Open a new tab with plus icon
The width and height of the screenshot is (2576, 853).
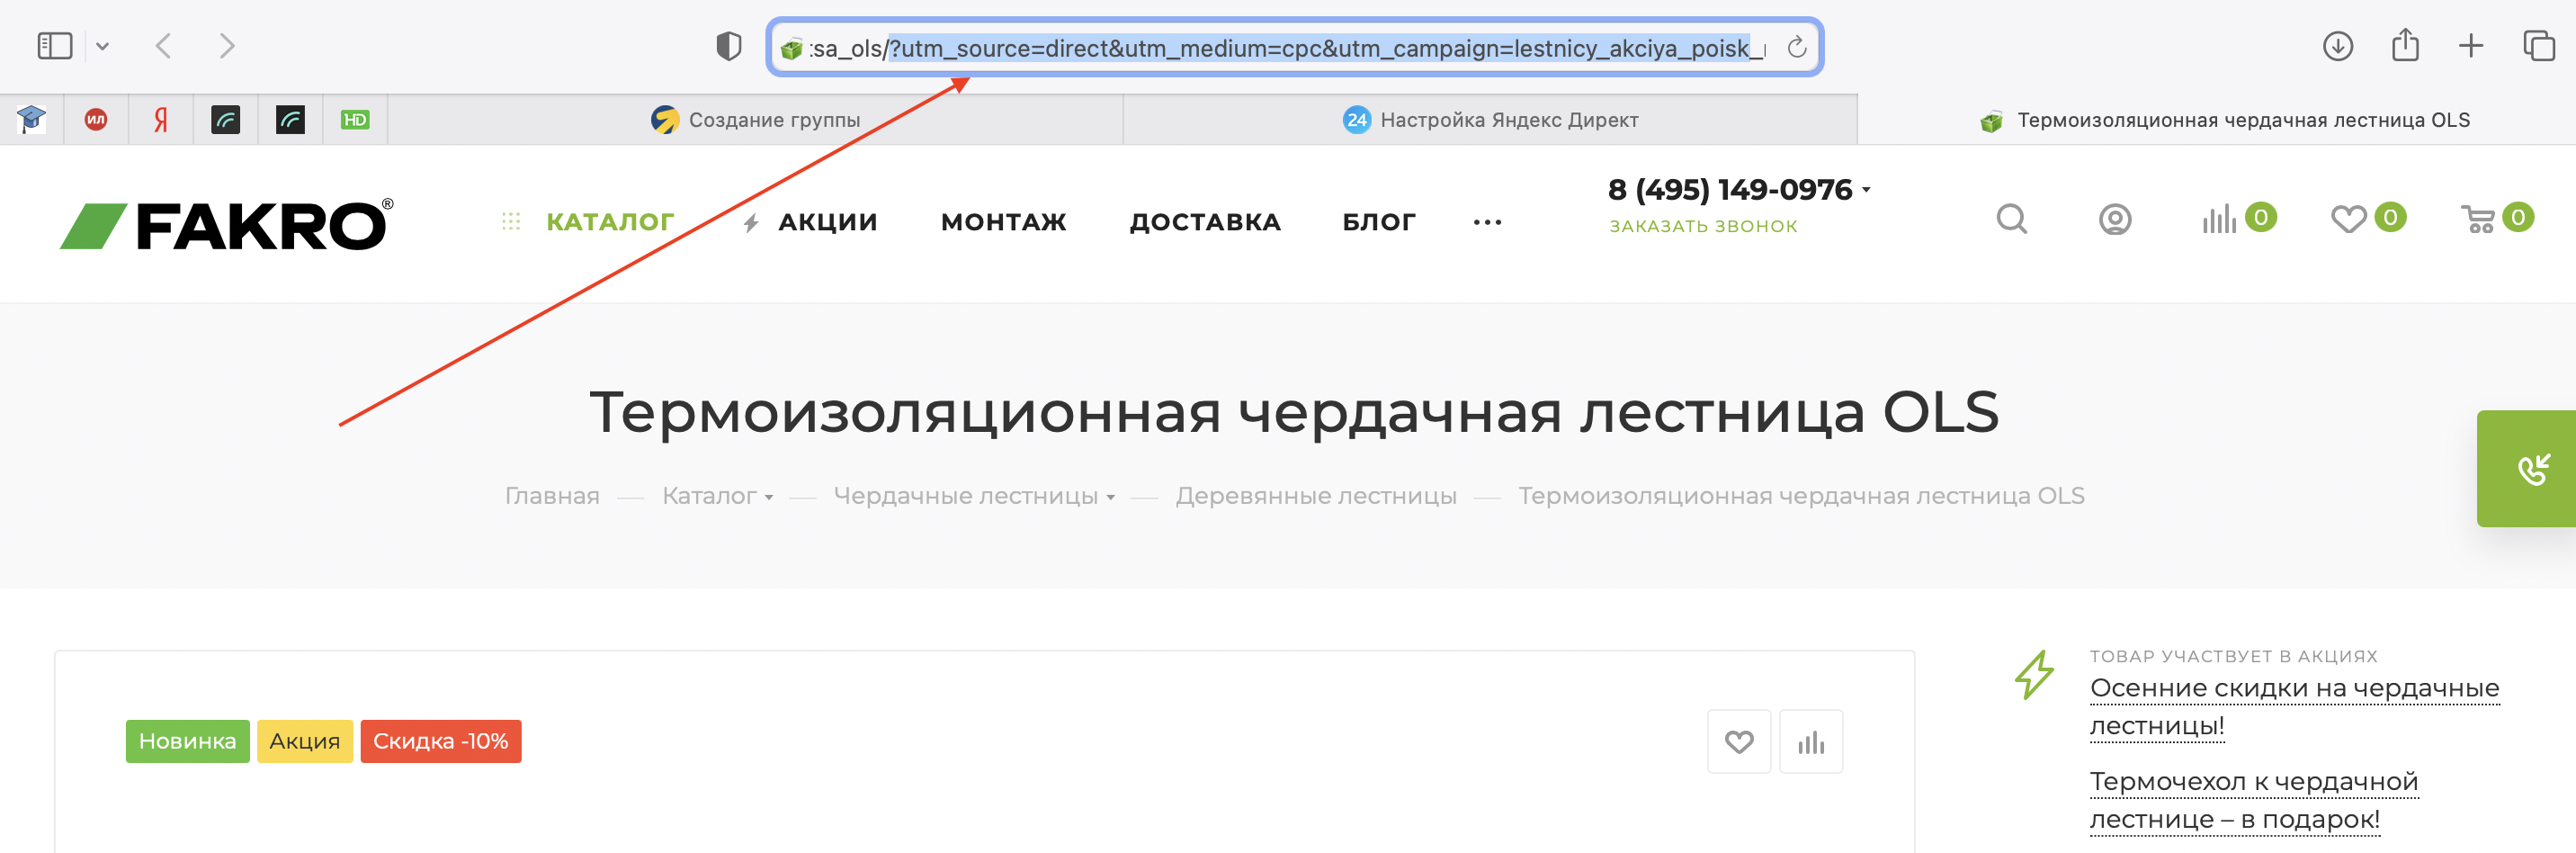[x=2470, y=46]
